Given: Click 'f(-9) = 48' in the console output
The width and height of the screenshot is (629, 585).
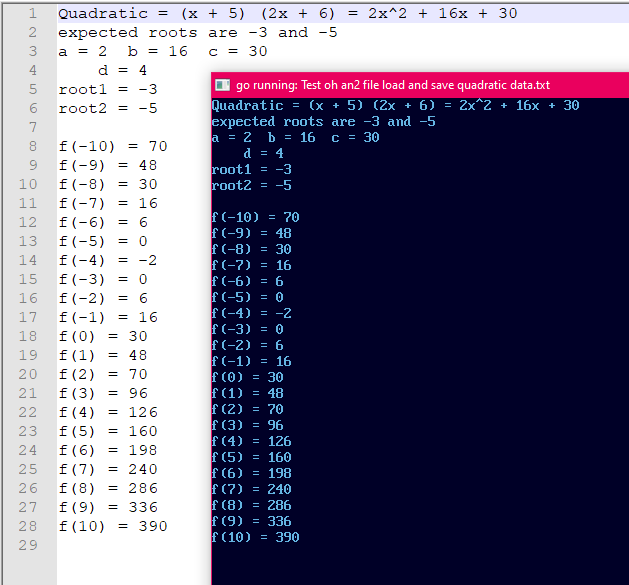Looking at the screenshot, I should click(252, 234).
